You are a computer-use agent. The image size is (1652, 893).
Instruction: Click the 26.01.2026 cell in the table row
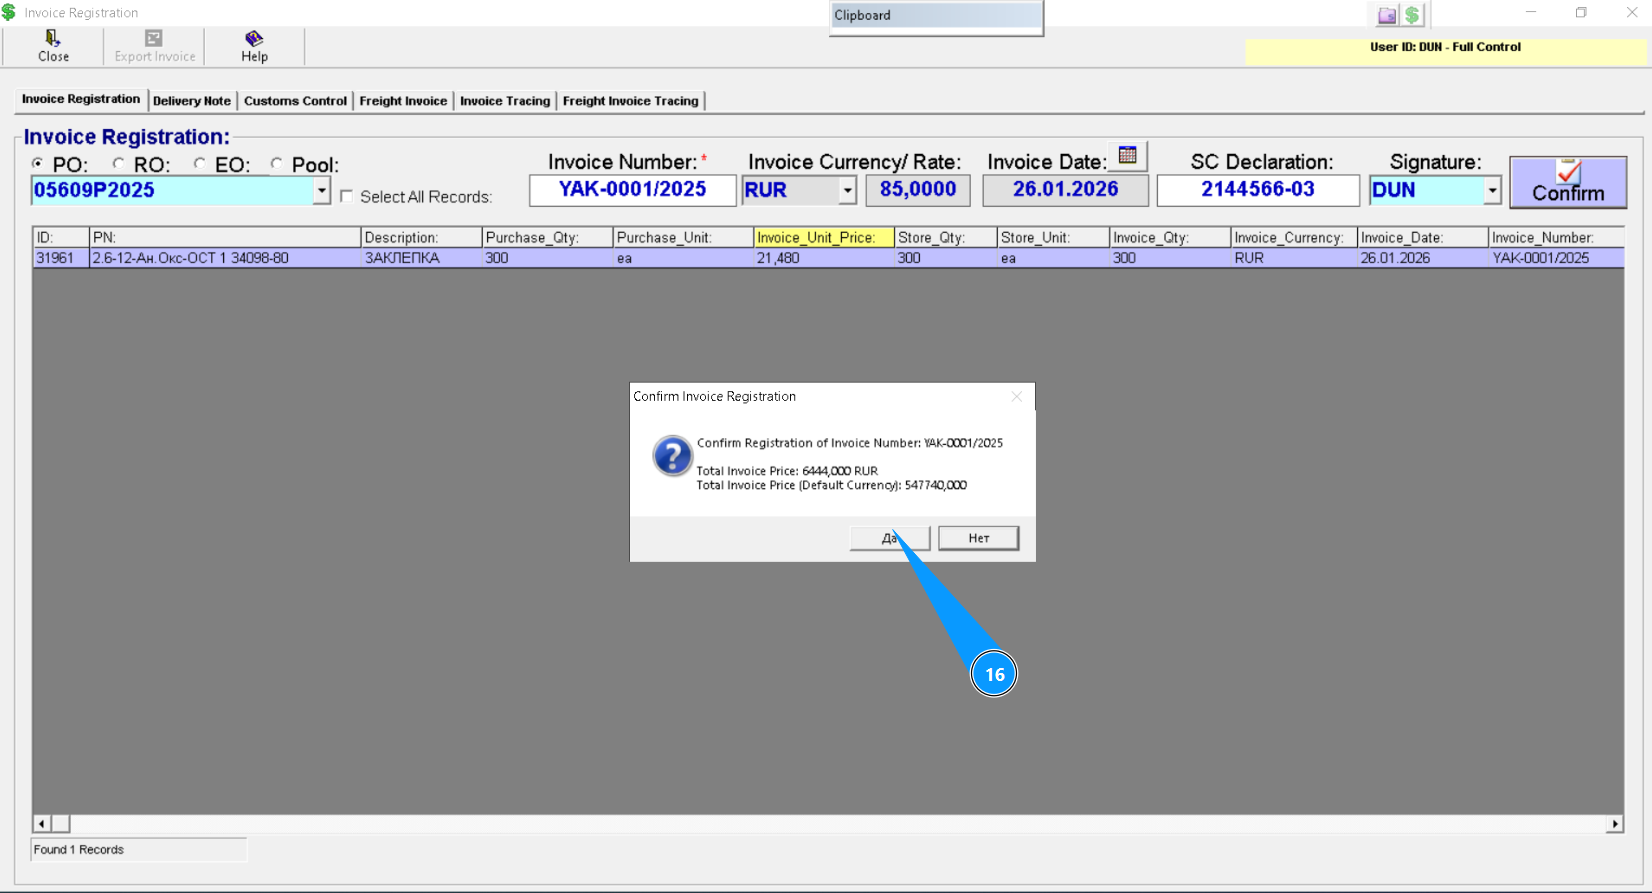[1423, 258]
